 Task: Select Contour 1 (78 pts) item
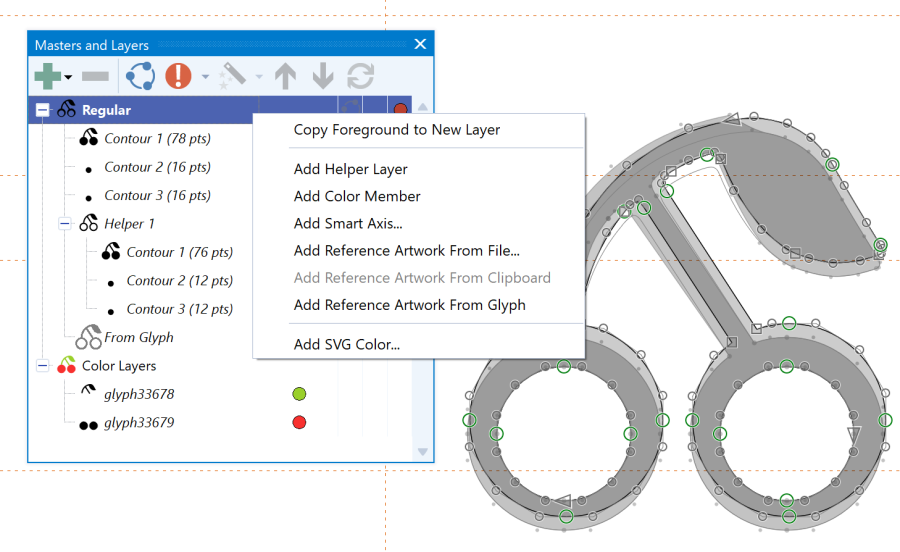tap(157, 138)
